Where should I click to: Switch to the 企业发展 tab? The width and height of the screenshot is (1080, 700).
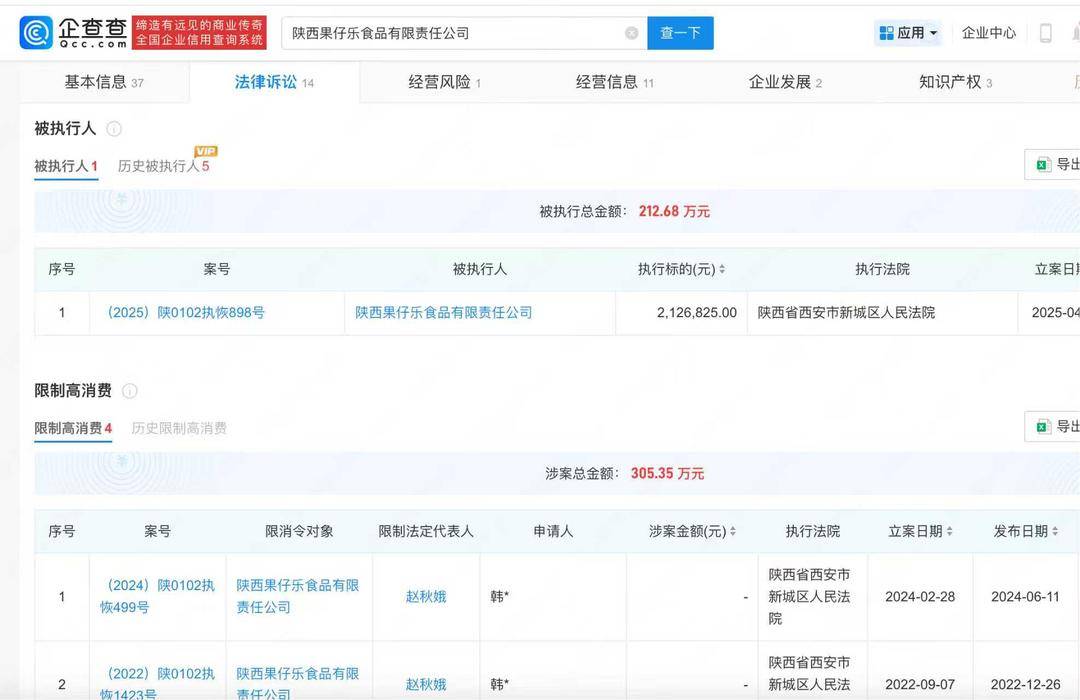[x=785, y=82]
